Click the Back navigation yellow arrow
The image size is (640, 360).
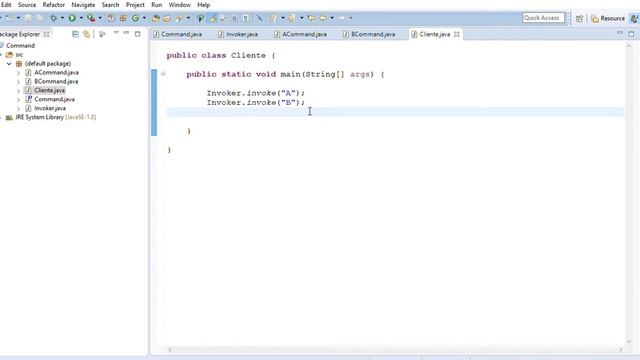coord(323,18)
